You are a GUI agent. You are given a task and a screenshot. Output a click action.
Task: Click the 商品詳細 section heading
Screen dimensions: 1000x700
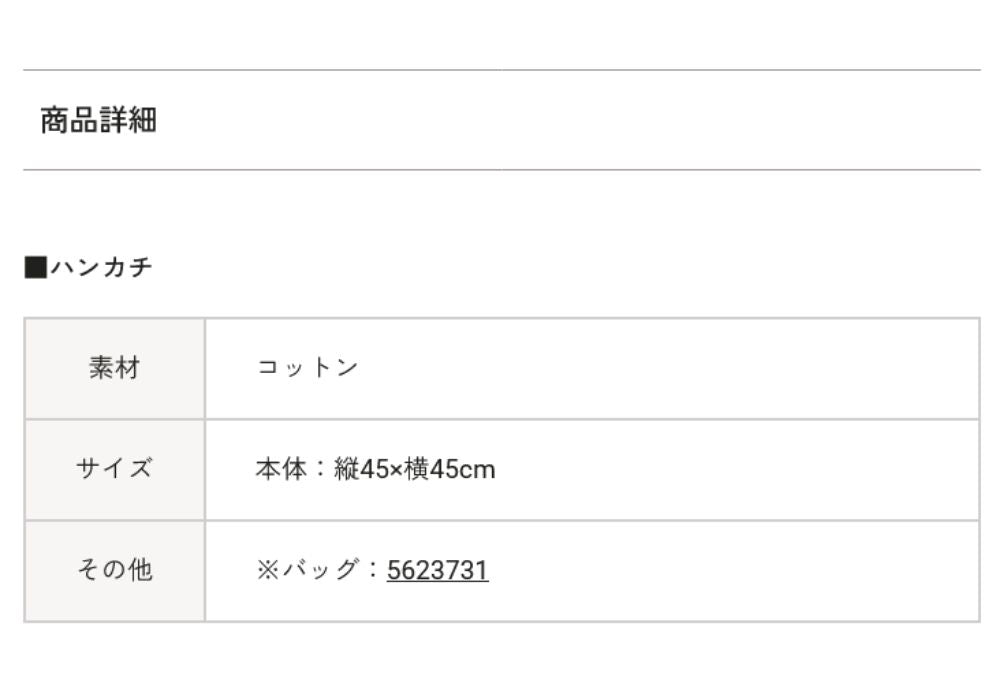pos(98,120)
